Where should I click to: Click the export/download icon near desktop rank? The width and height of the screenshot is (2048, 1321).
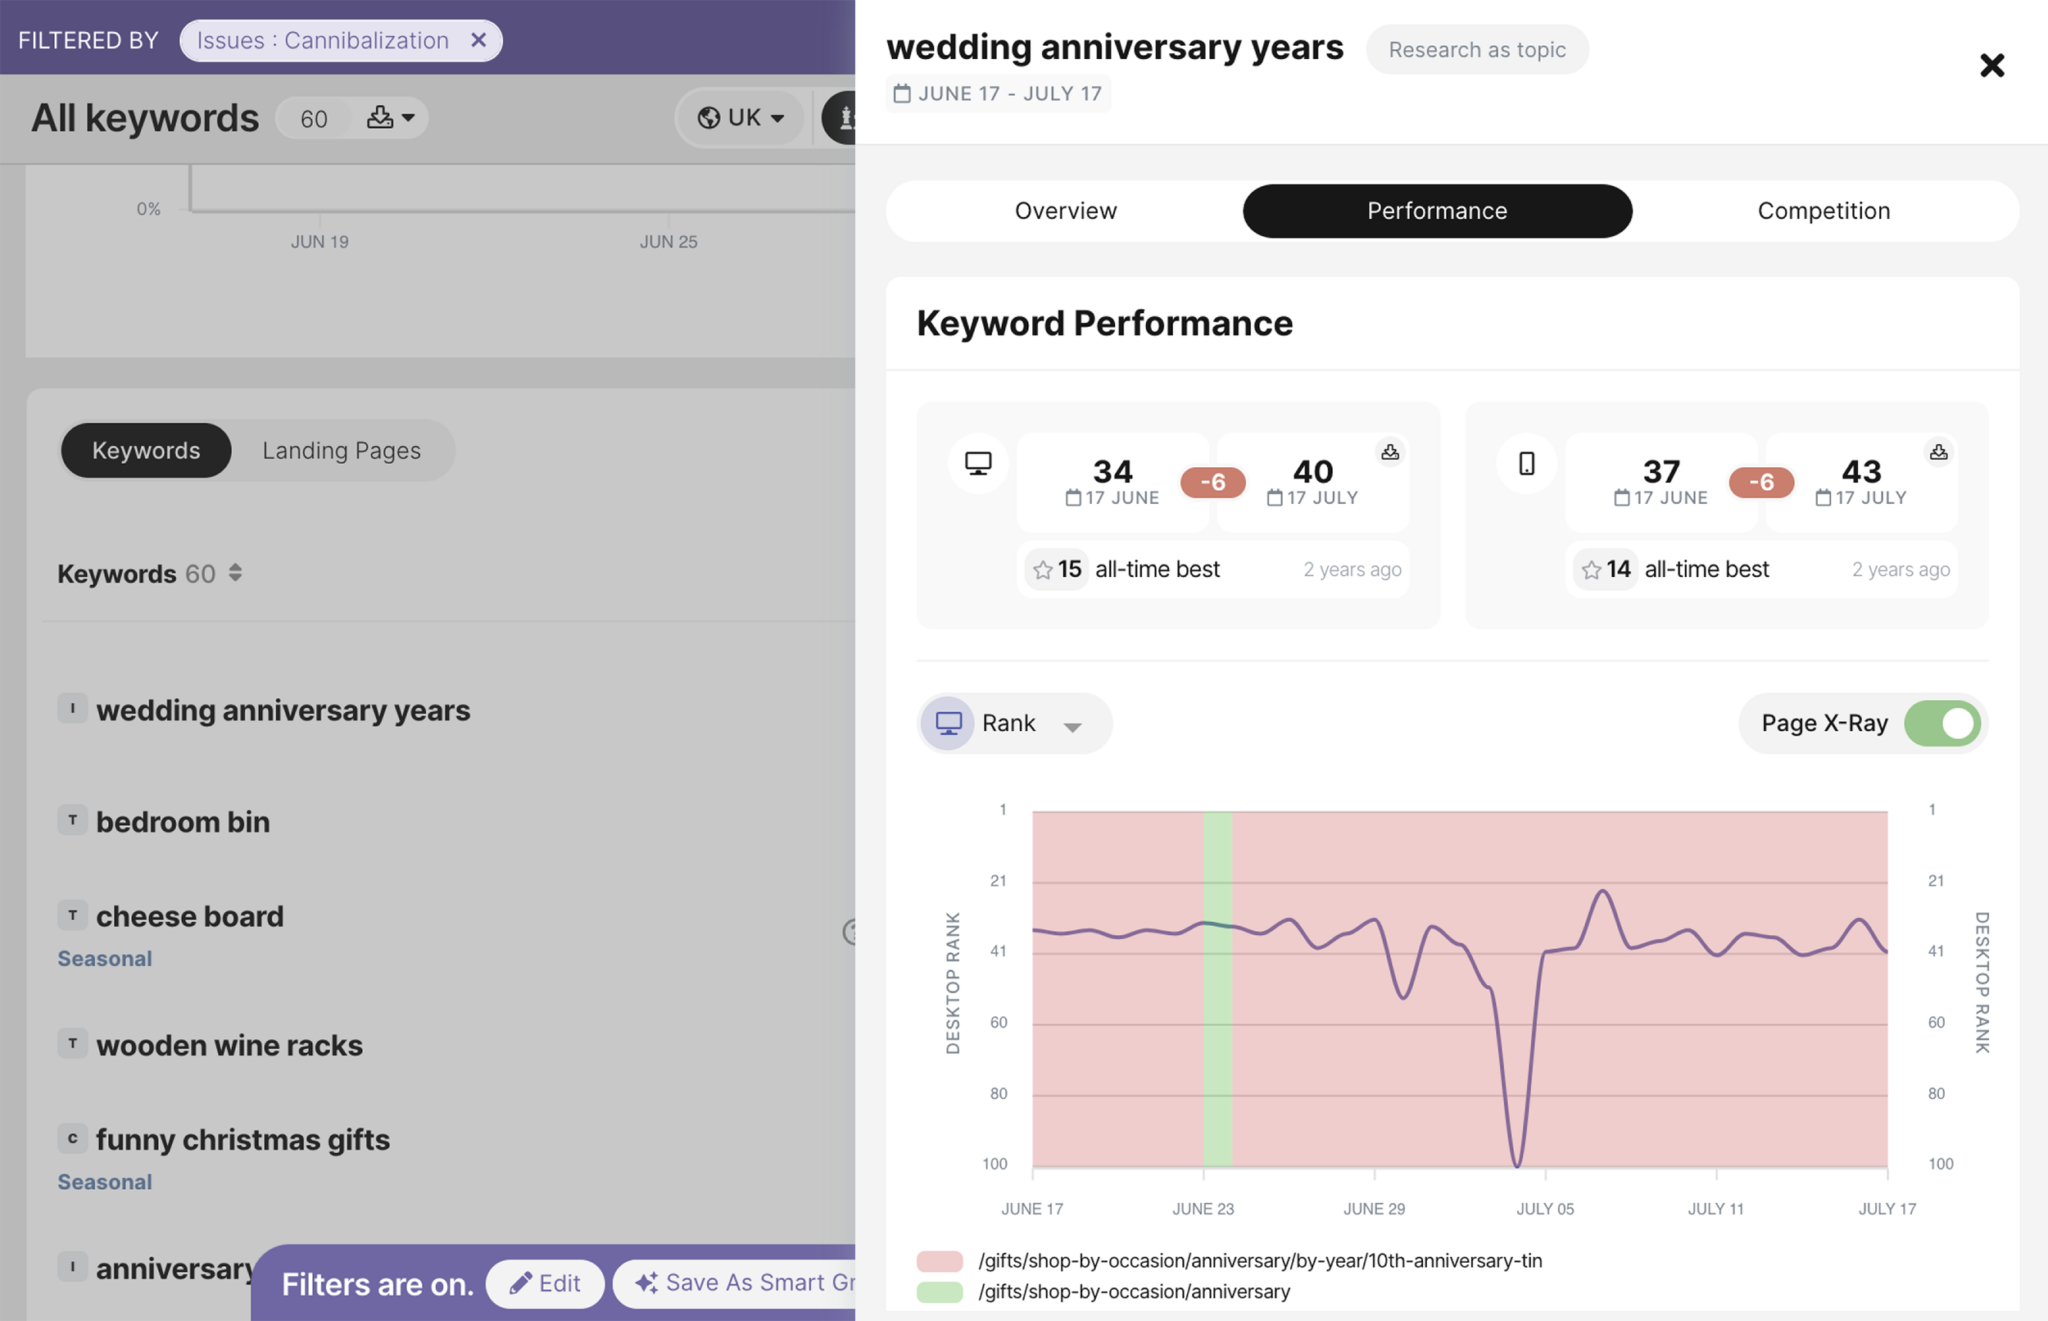pos(1388,452)
